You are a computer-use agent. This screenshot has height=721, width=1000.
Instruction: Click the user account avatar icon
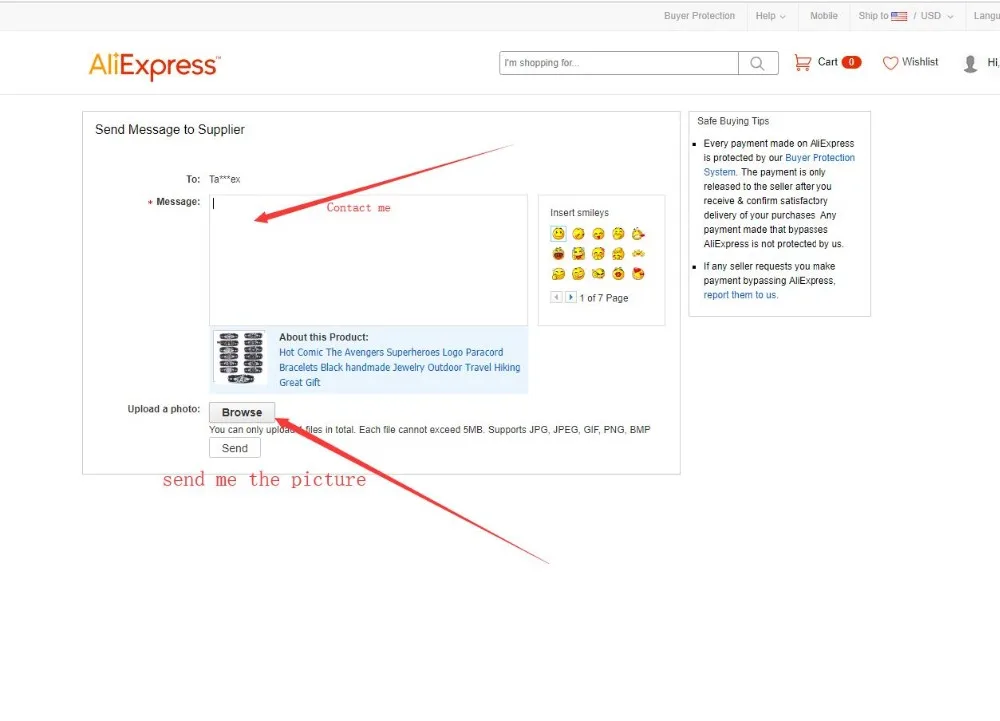[x=970, y=63]
